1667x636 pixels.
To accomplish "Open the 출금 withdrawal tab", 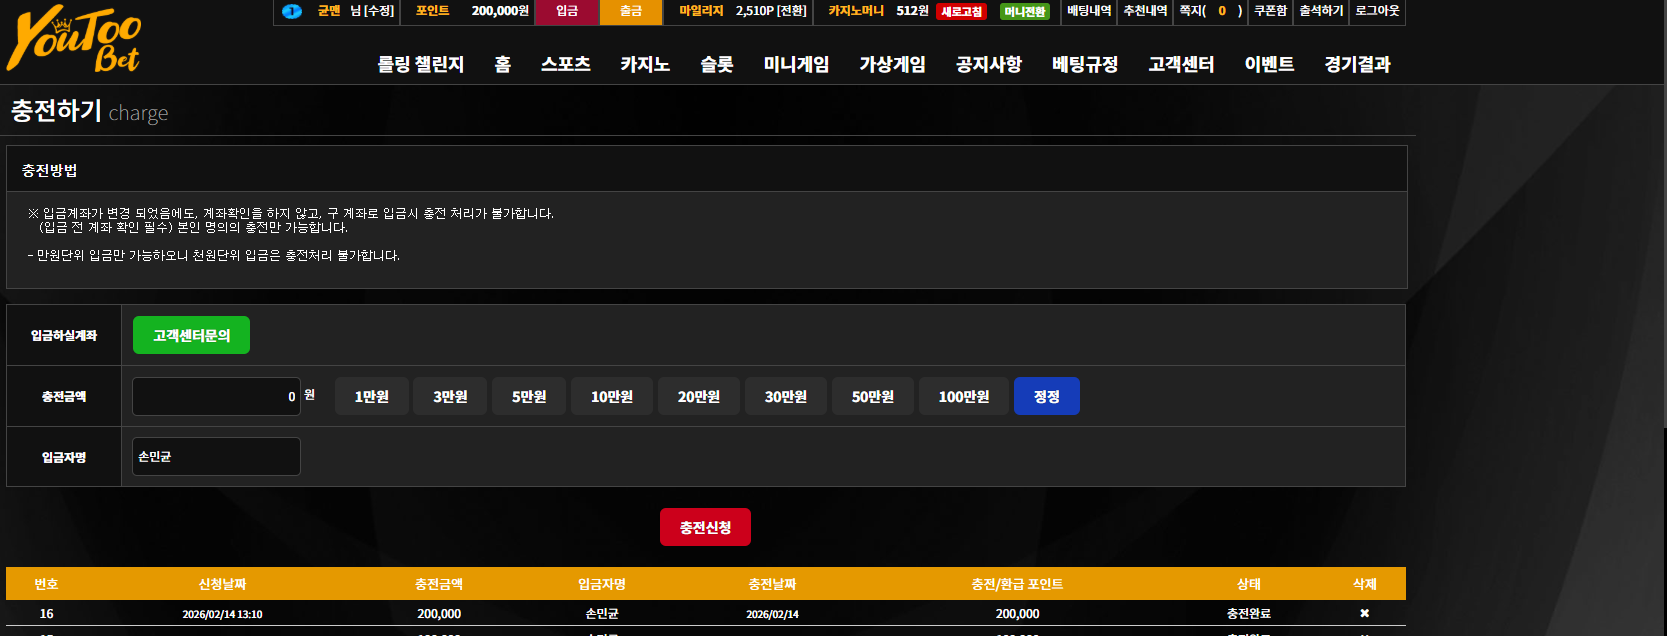I will 631,11.
